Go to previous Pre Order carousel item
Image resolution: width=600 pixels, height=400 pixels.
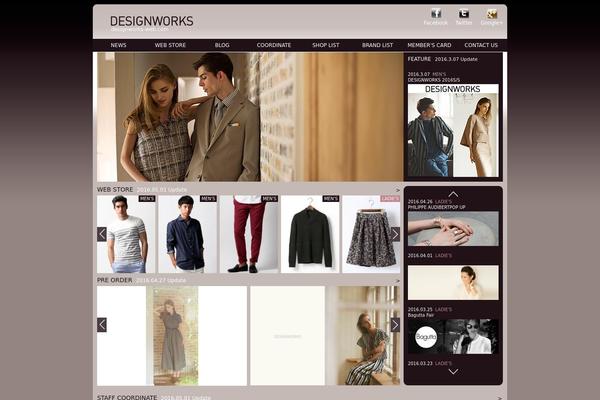[102, 325]
